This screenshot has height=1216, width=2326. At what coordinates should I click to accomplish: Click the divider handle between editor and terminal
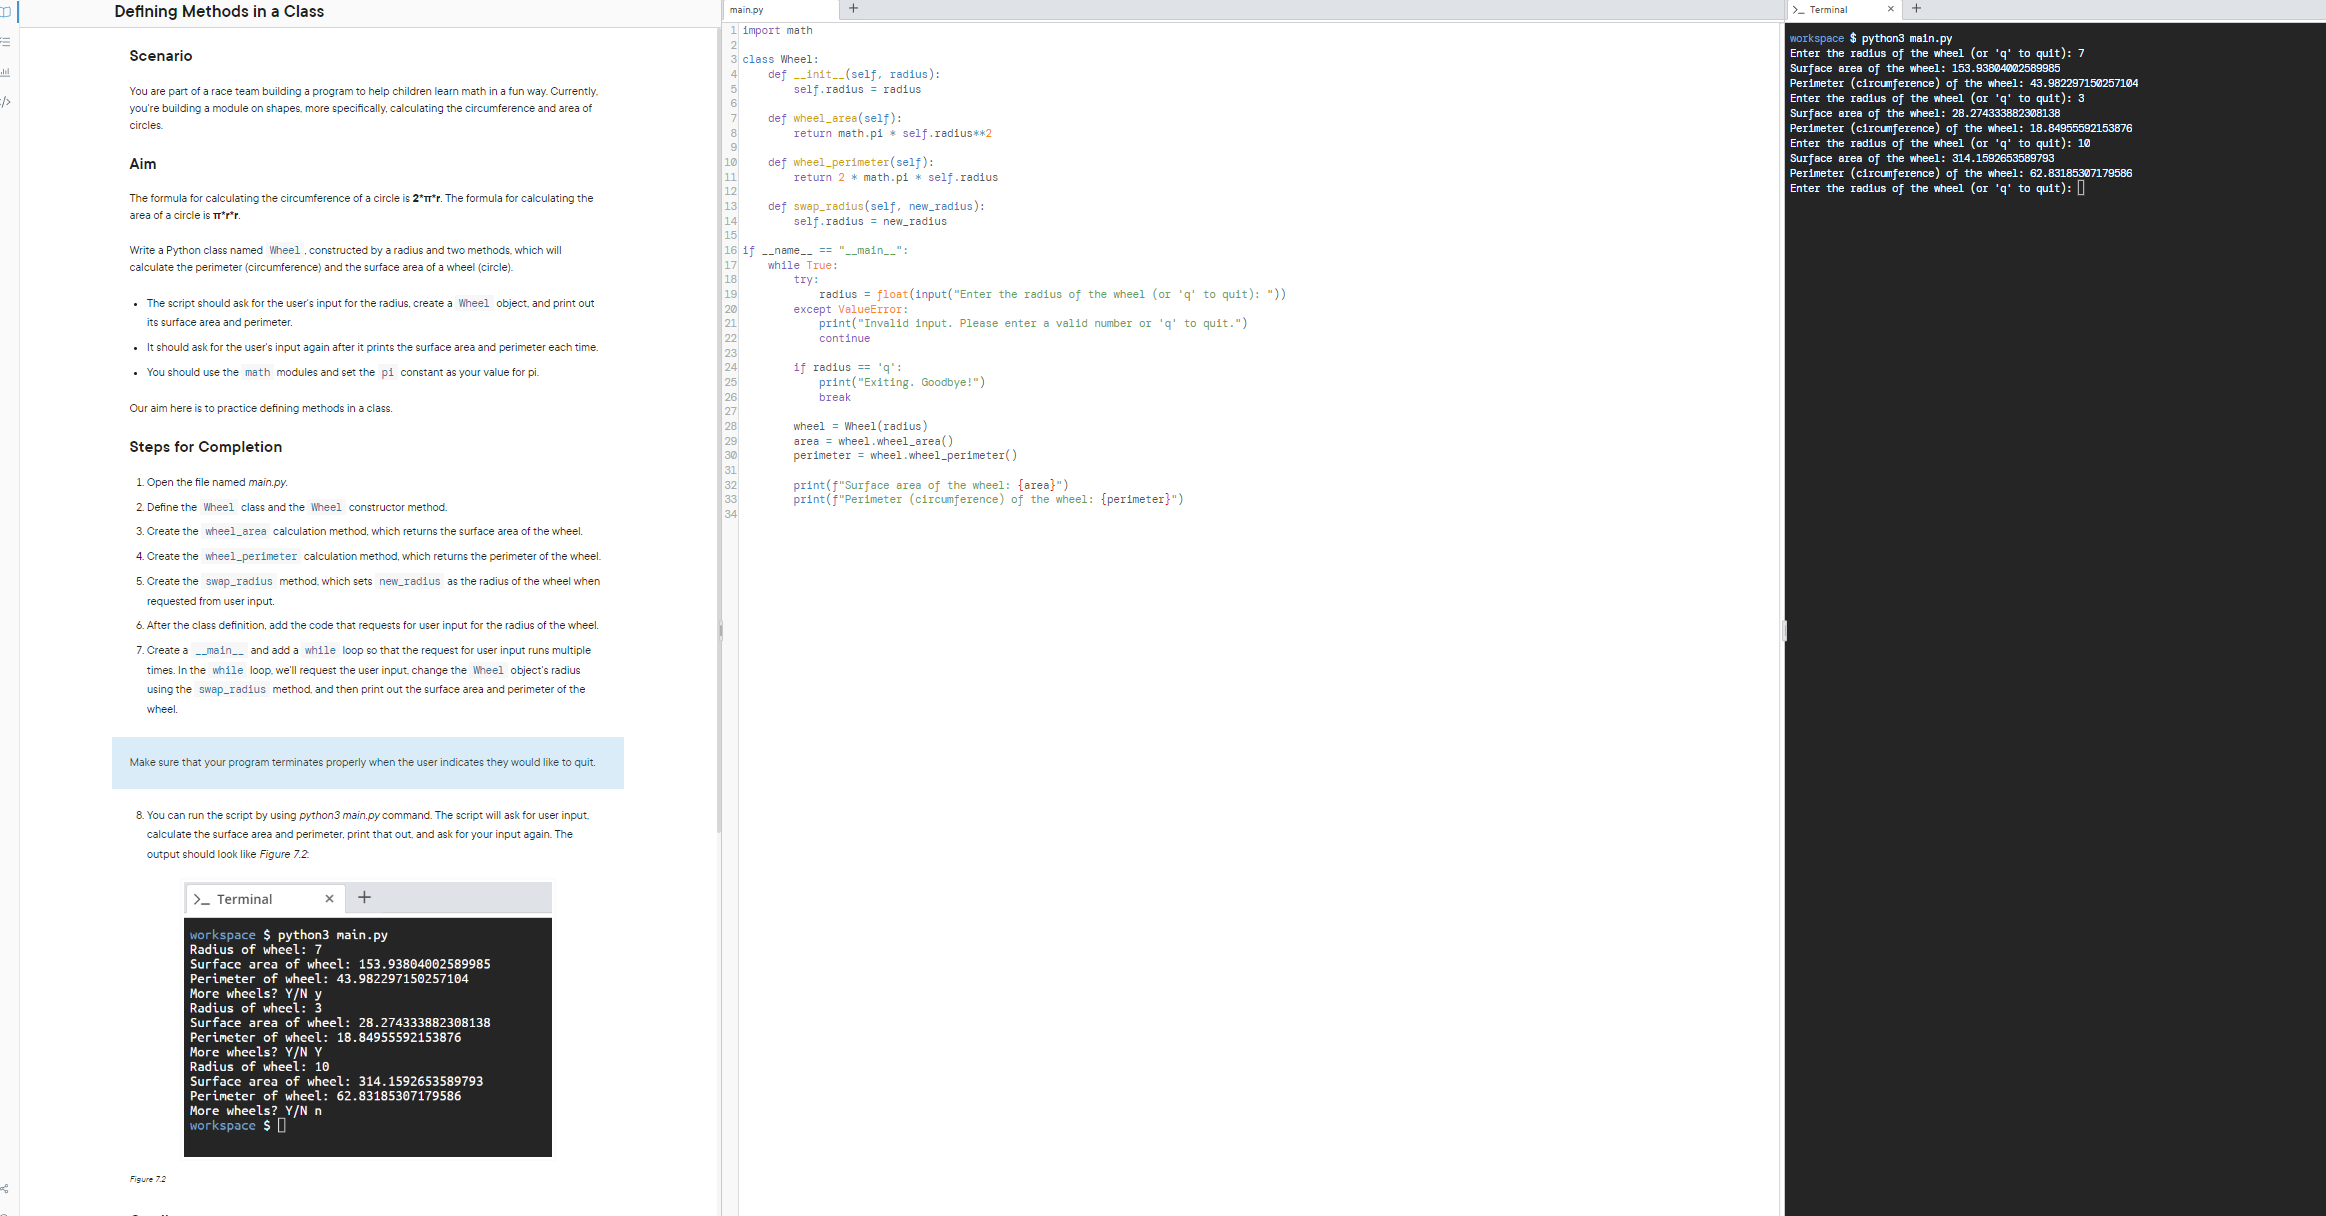point(1784,630)
